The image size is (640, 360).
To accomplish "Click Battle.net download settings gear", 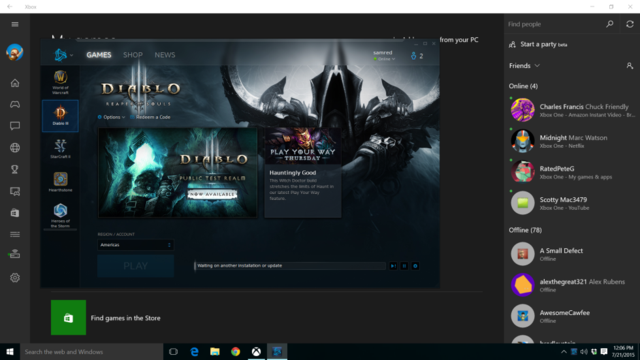I will click(415, 266).
